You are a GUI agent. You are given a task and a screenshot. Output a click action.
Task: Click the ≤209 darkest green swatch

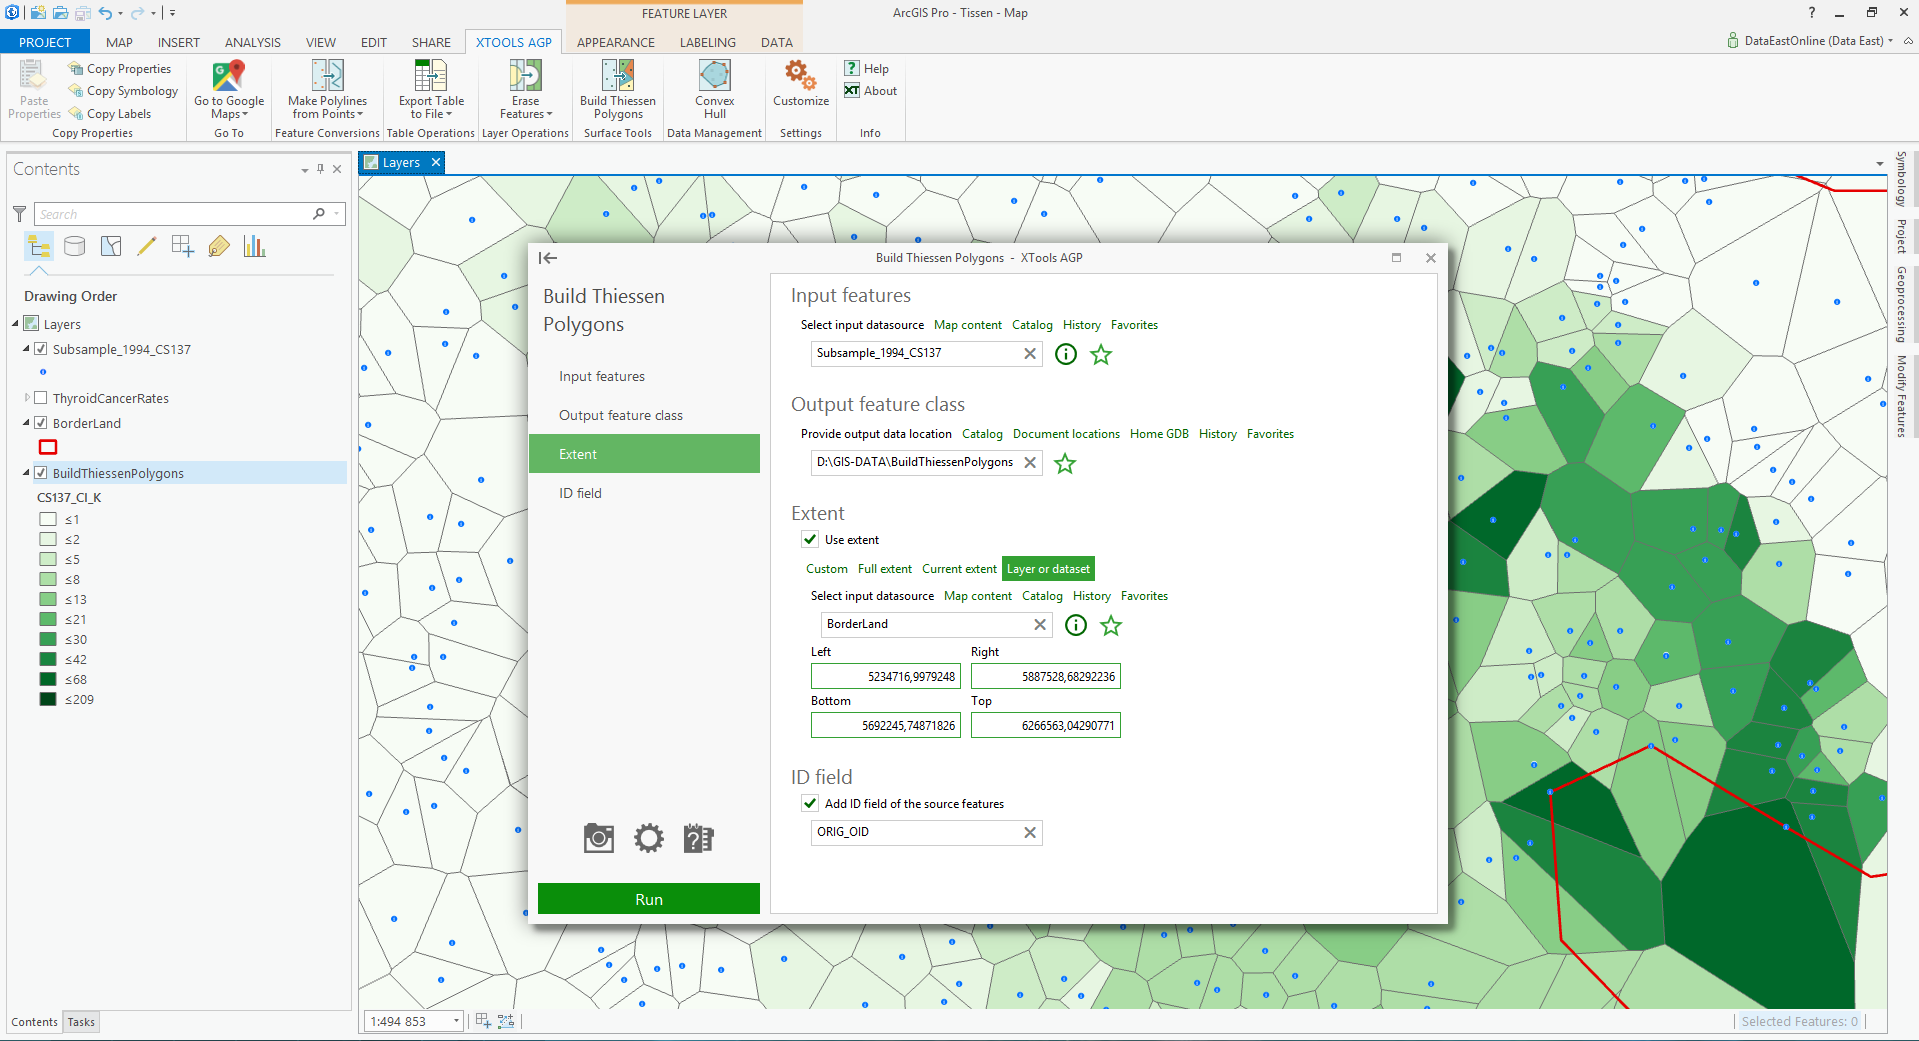click(x=48, y=699)
